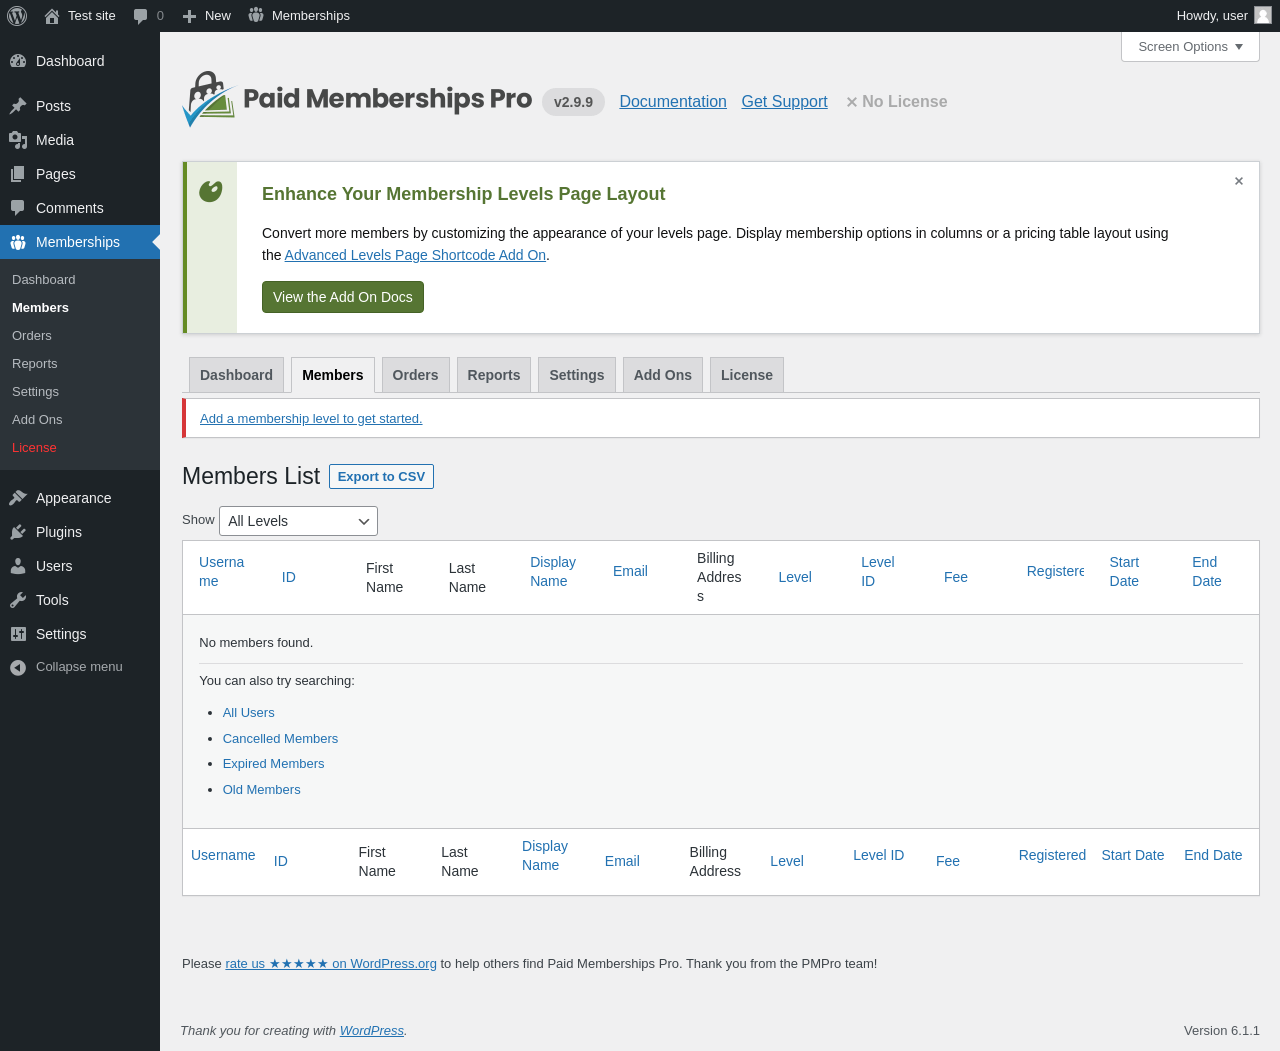Click the user avatar next to Howdy
The height and width of the screenshot is (1051, 1280).
pos(1263,15)
